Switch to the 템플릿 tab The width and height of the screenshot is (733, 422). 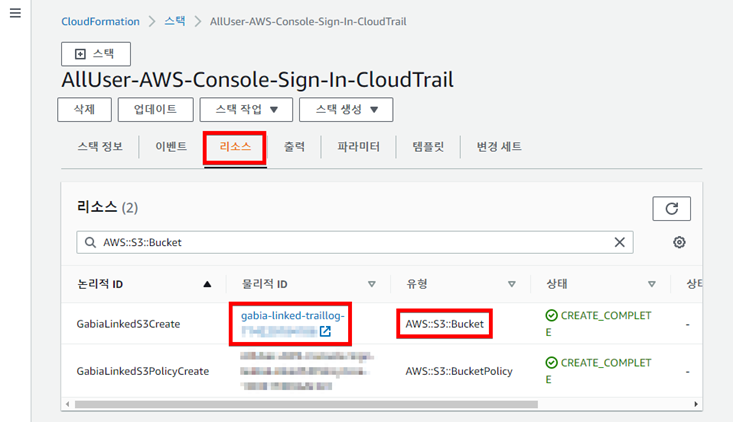tap(428, 147)
